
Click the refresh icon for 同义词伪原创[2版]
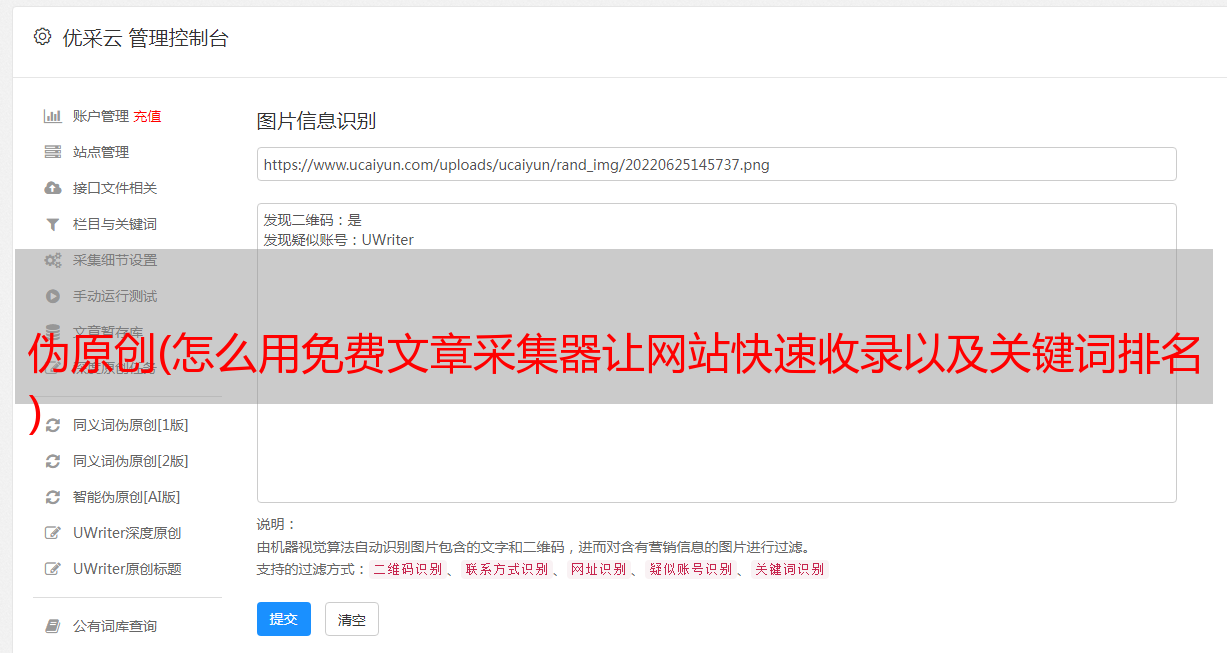[x=53, y=461]
